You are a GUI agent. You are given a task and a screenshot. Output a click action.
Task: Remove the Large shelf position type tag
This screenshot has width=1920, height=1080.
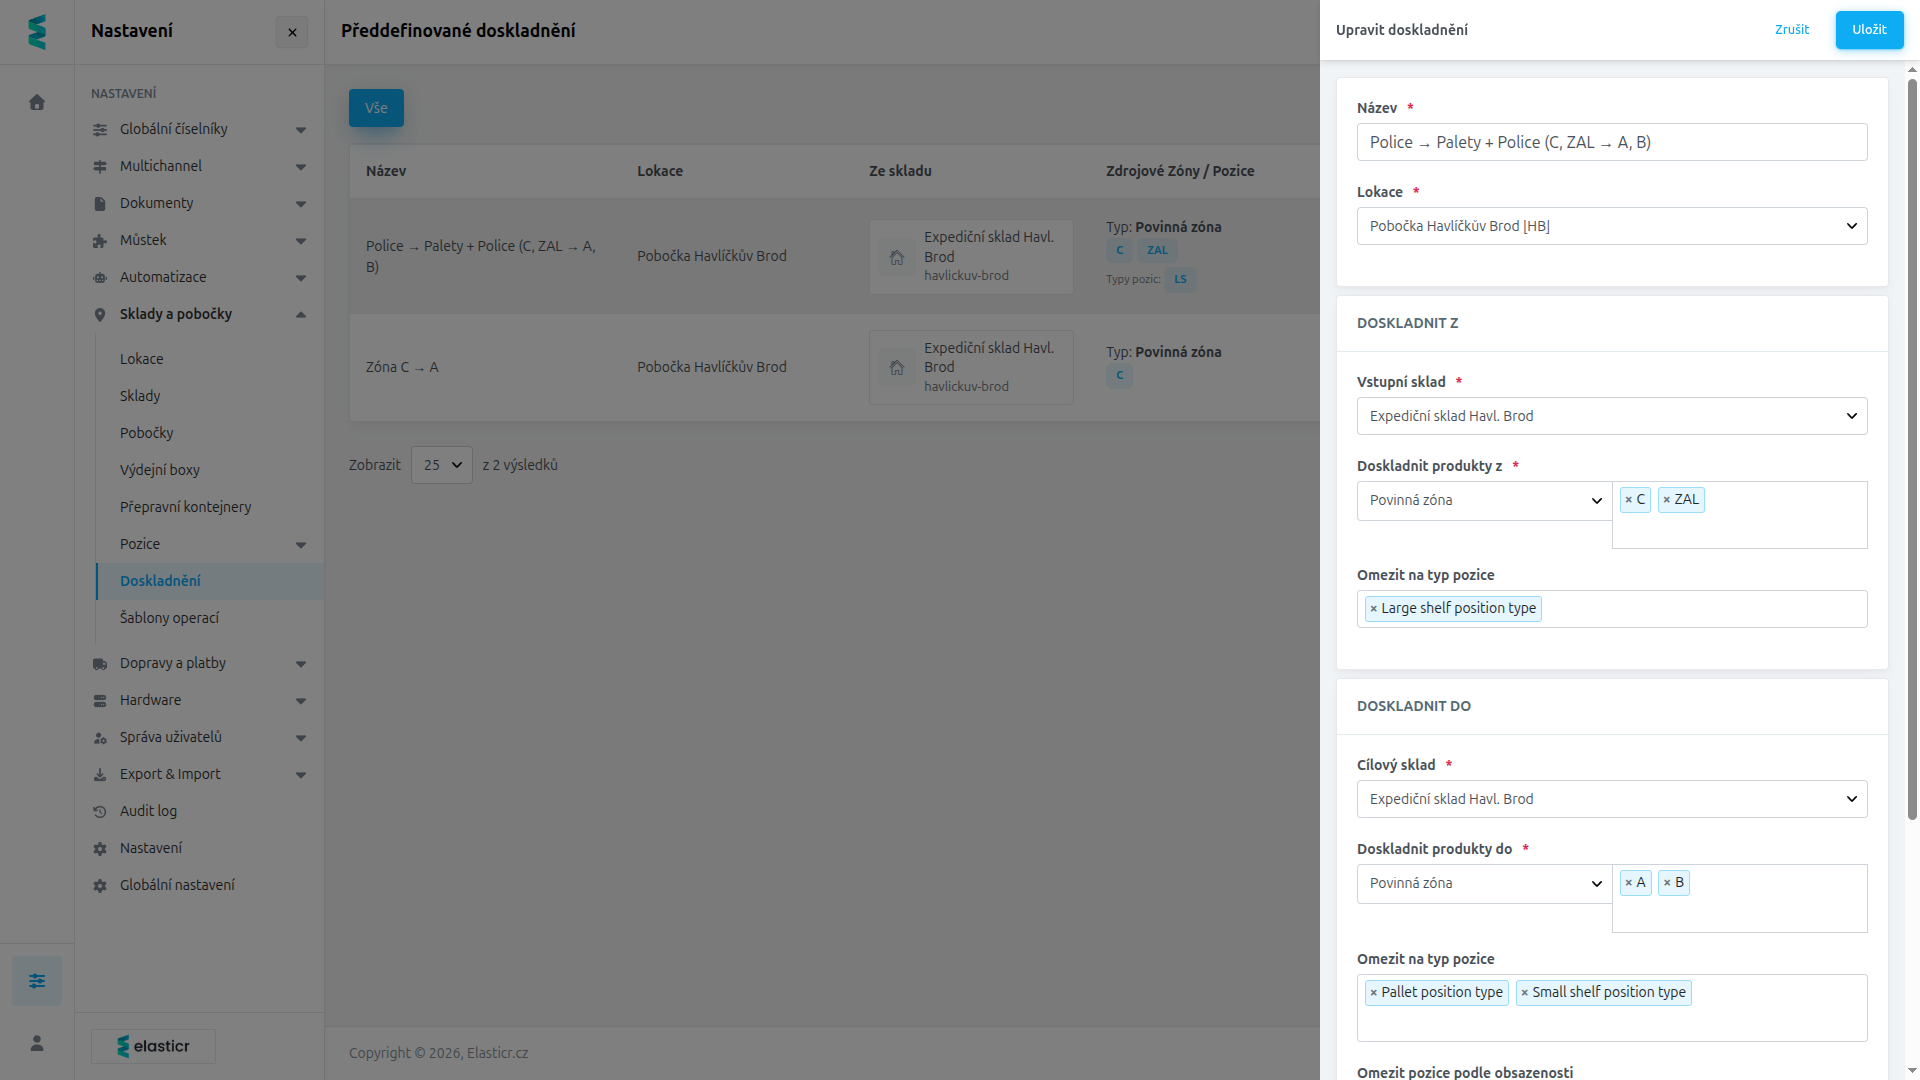point(1373,609)
